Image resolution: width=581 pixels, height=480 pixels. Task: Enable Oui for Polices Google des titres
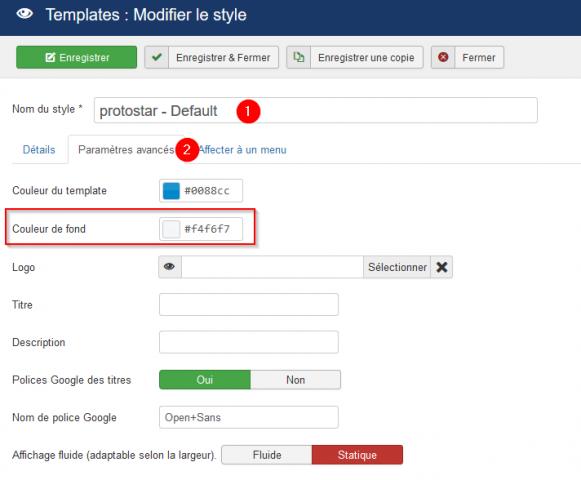(x=205, y=380)
